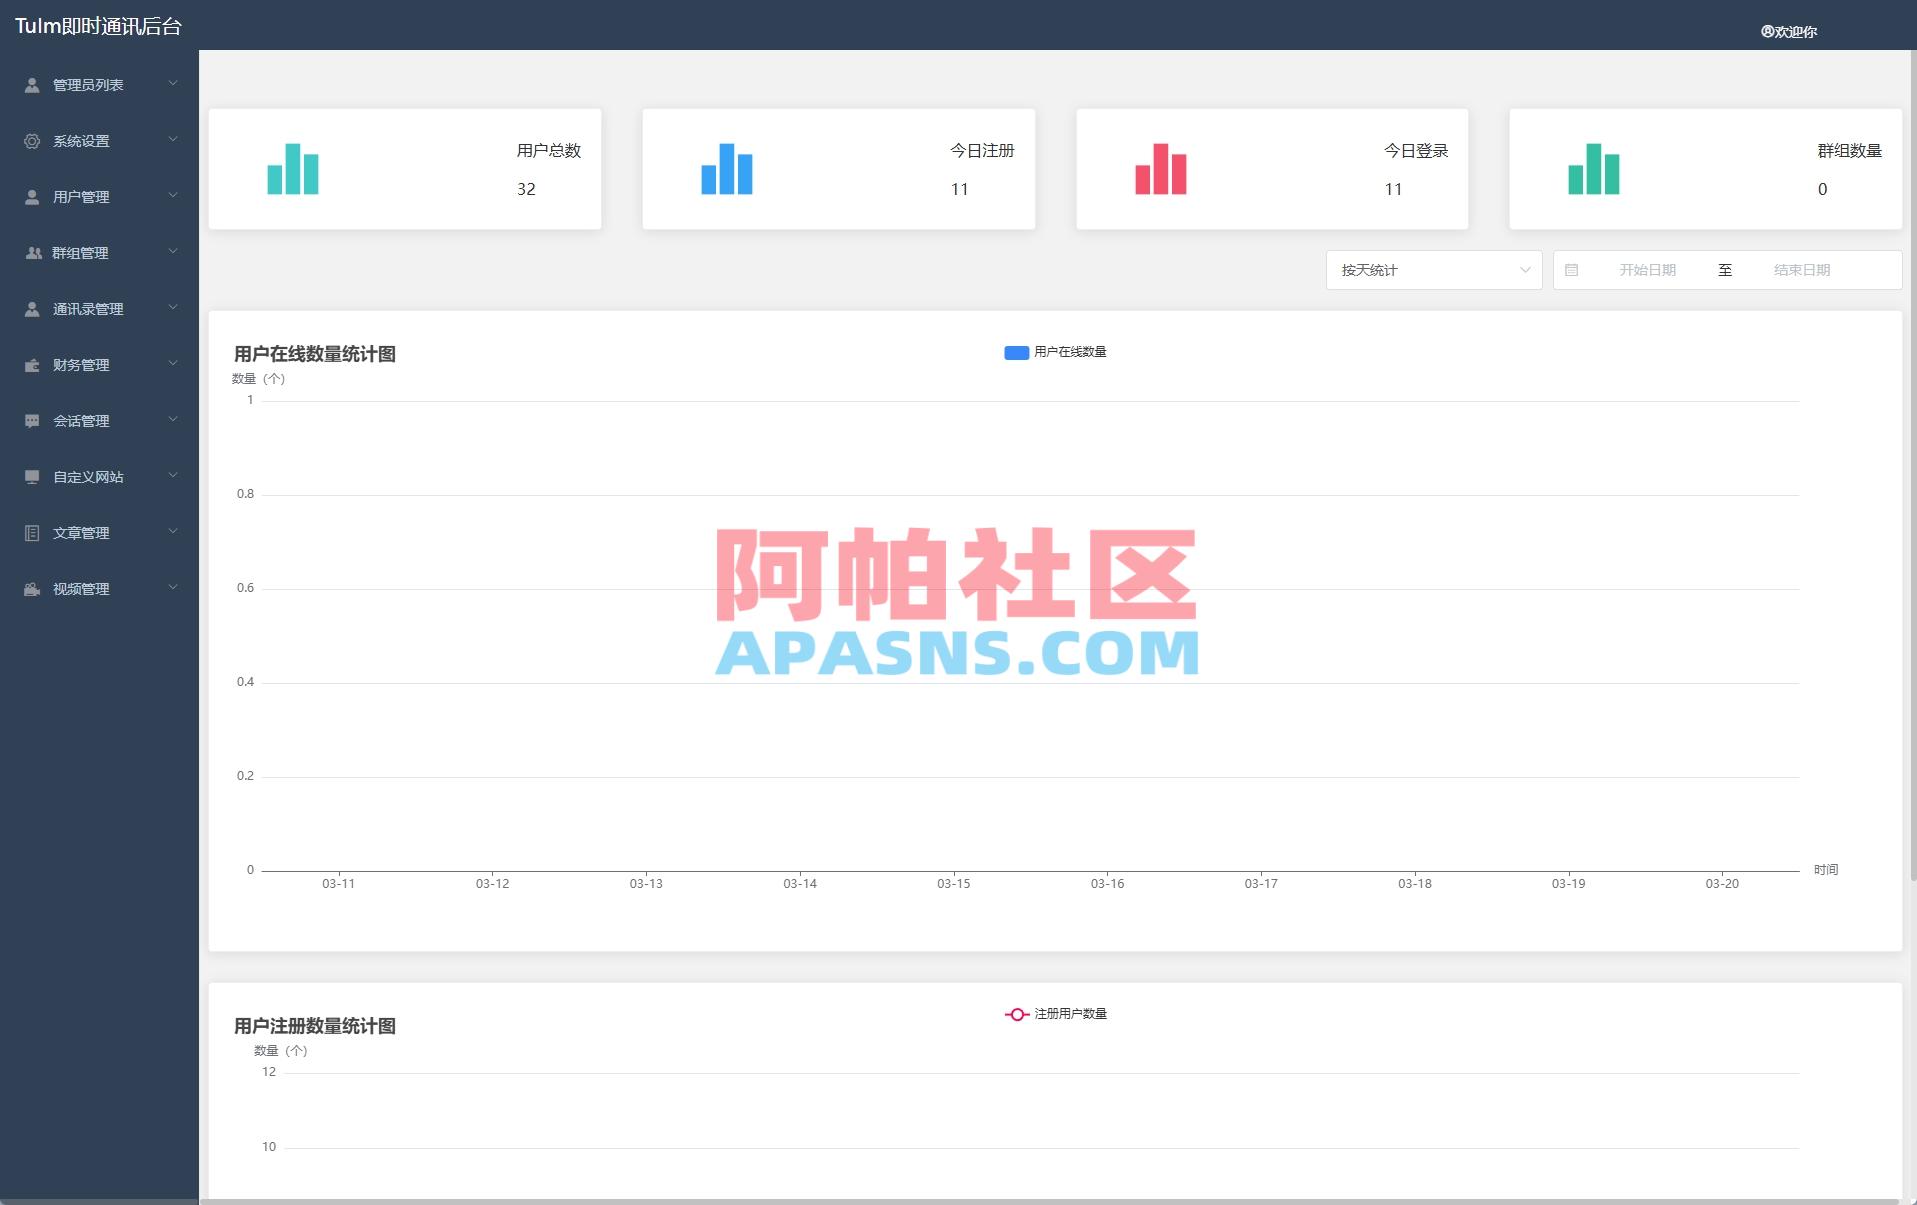This screenshot has height=1205, width=1917.
Task: Toggle the 用户在线数量 legend item
Action: 1055,352
